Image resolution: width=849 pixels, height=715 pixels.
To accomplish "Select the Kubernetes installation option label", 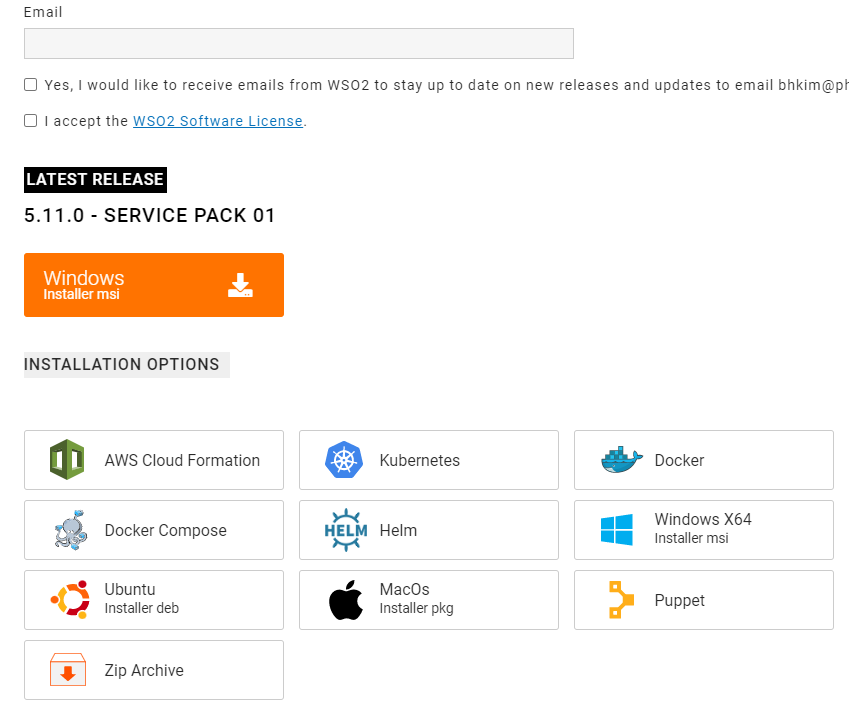I will click(420, 460).
